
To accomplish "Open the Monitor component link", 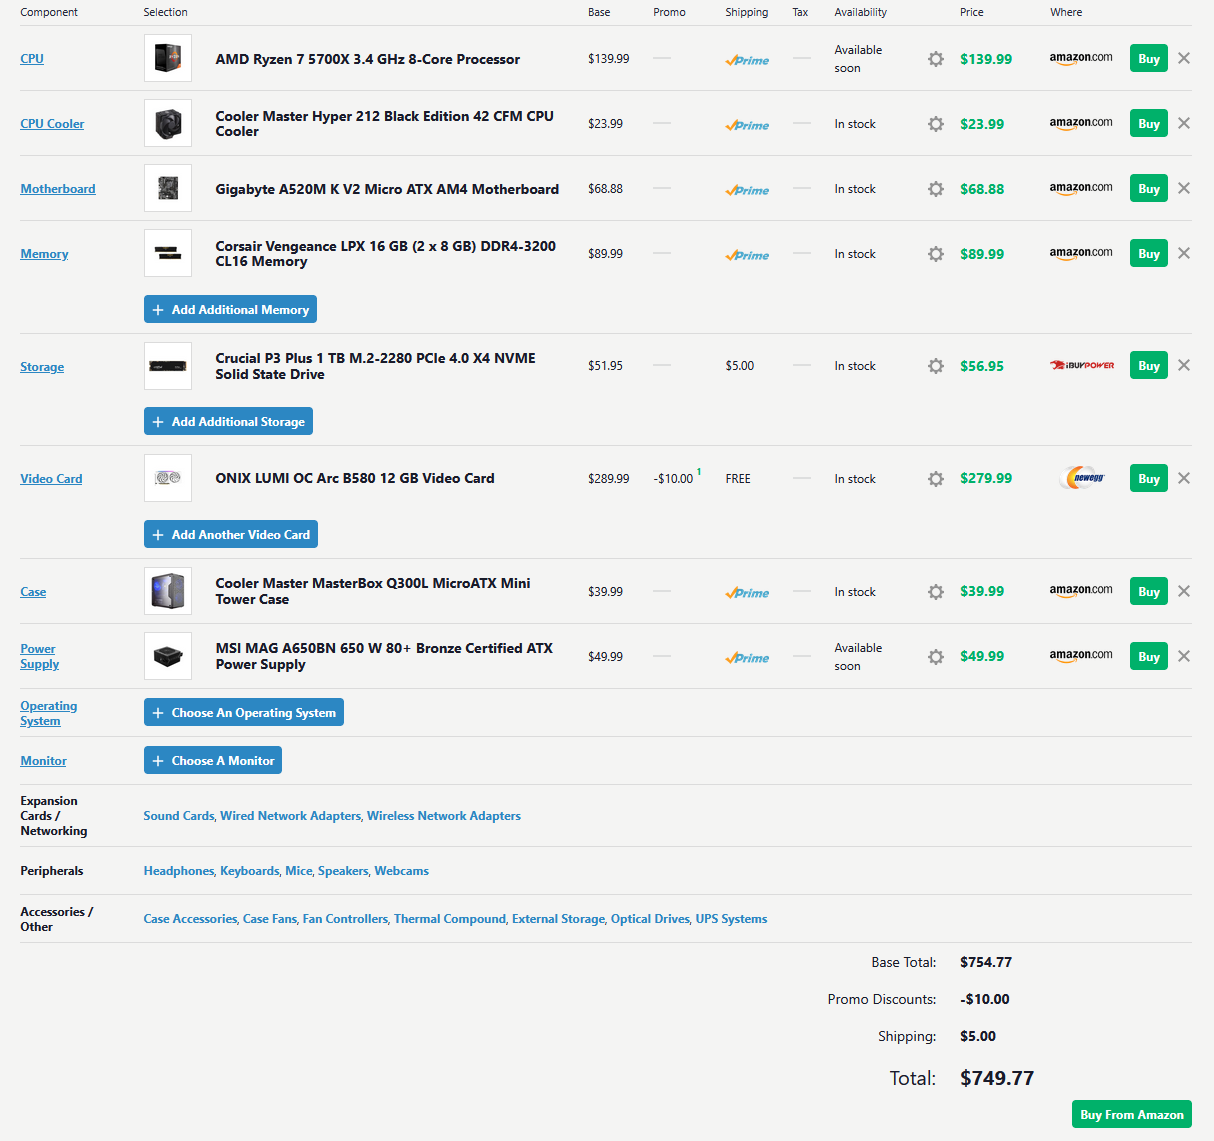I will (x=43, y=760).
